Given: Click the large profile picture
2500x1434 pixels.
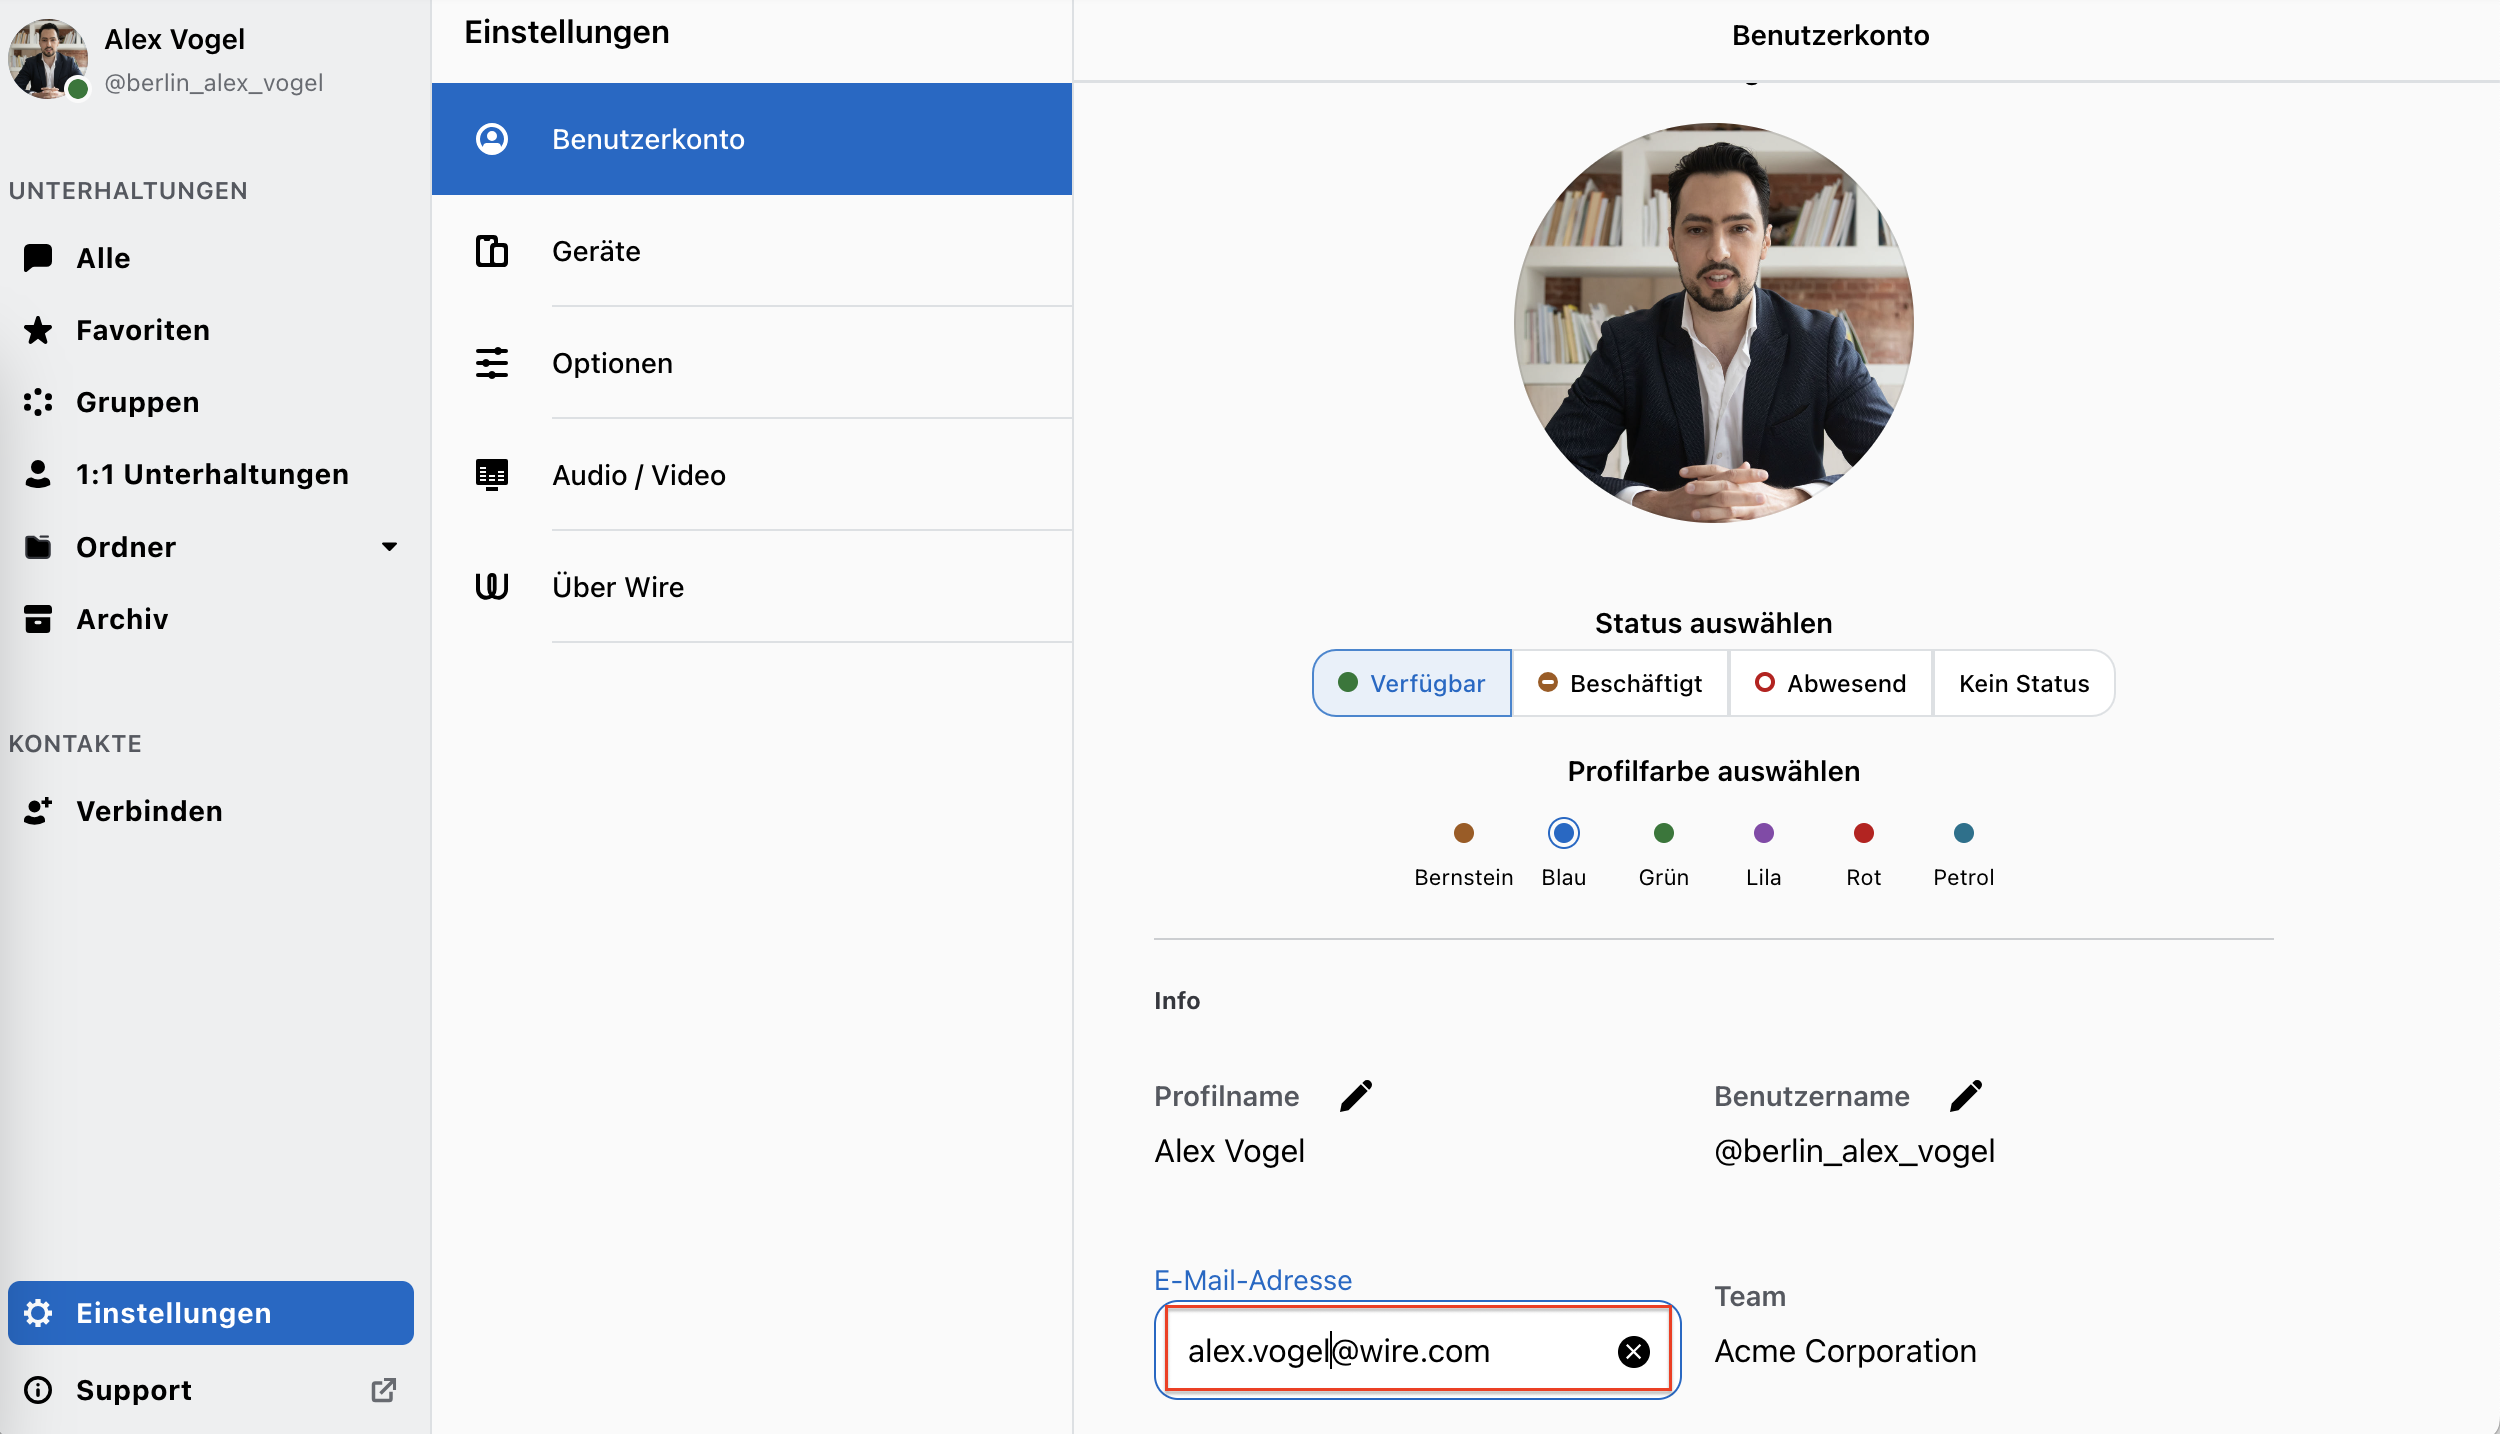Looking at the screenshot, I should pos(1714,323).
